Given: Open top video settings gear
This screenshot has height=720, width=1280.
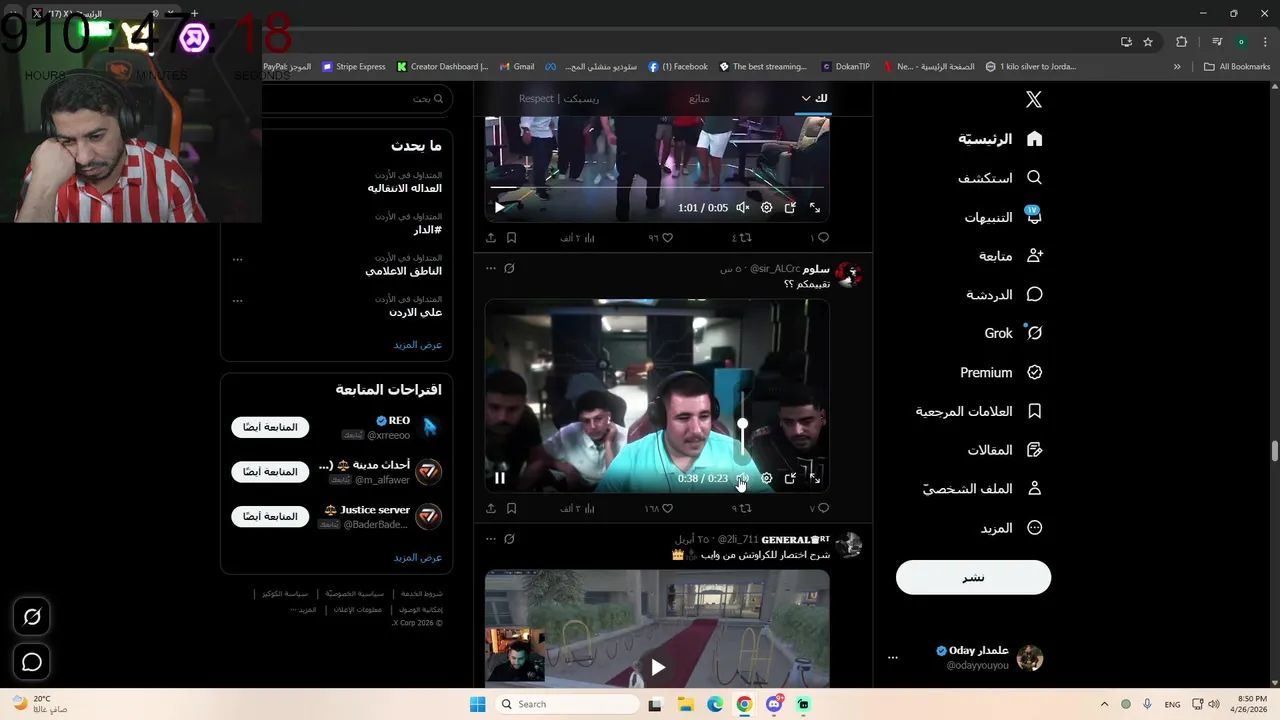Looking at the screenshot, I should click(x=766, y=208).
